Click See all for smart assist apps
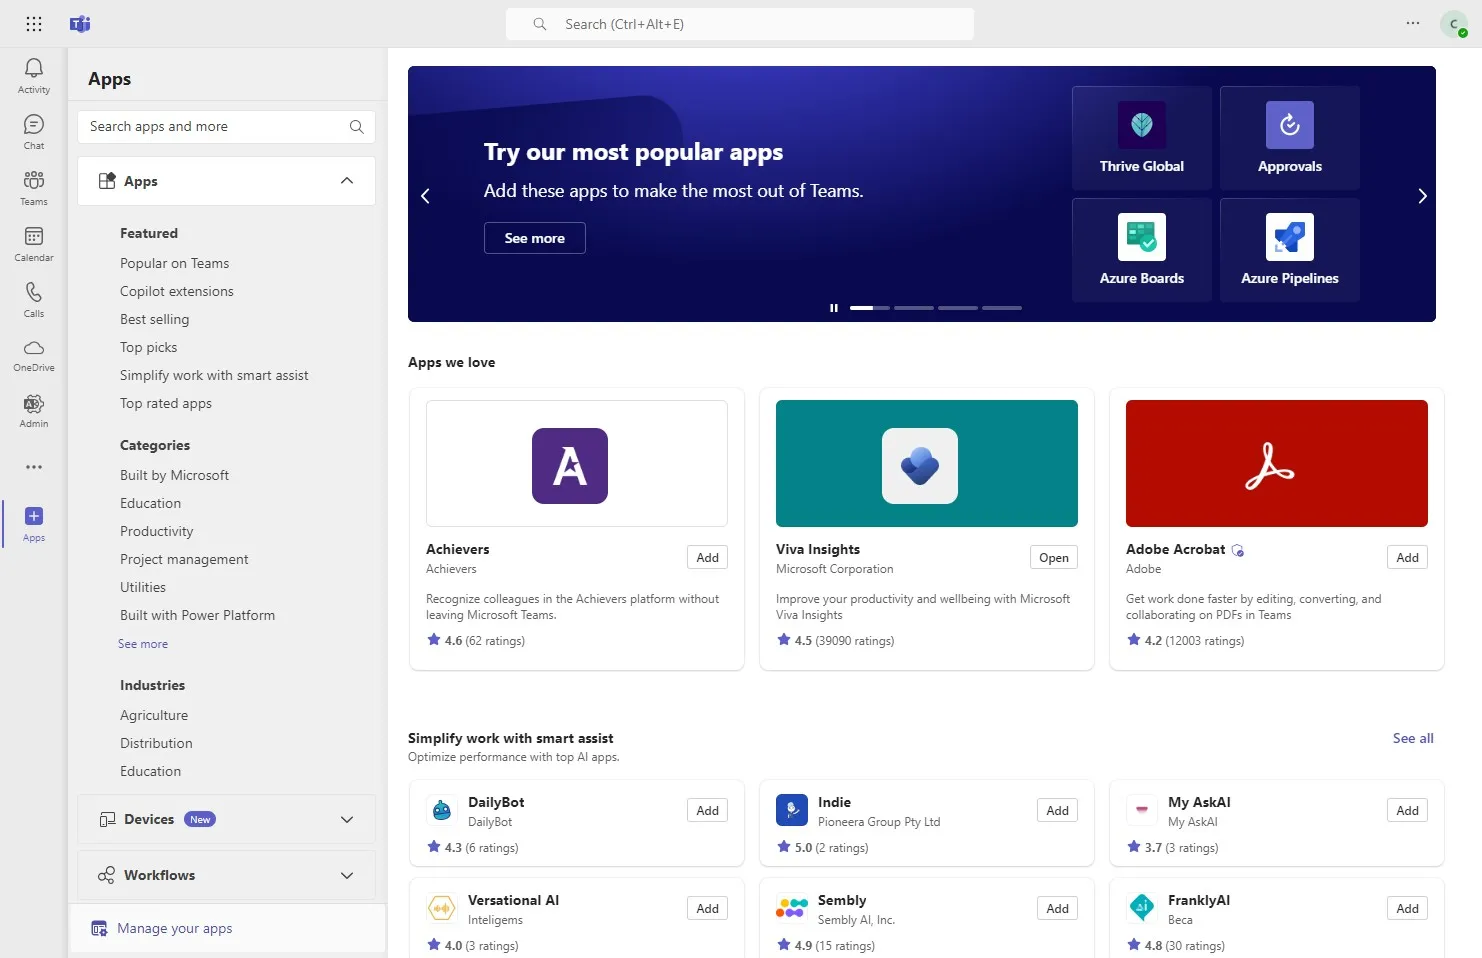1482x958 pixels. 1413,738
